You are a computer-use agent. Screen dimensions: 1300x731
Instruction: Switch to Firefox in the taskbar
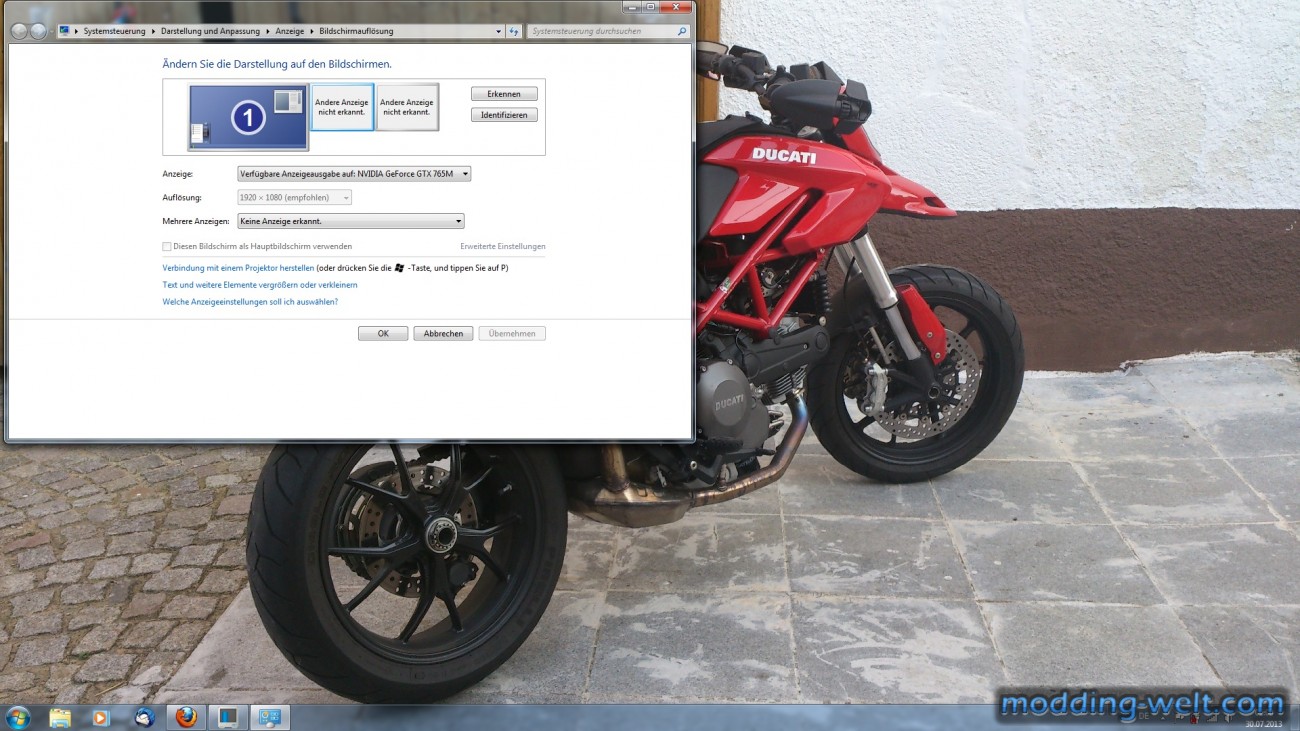click(186, 717)
